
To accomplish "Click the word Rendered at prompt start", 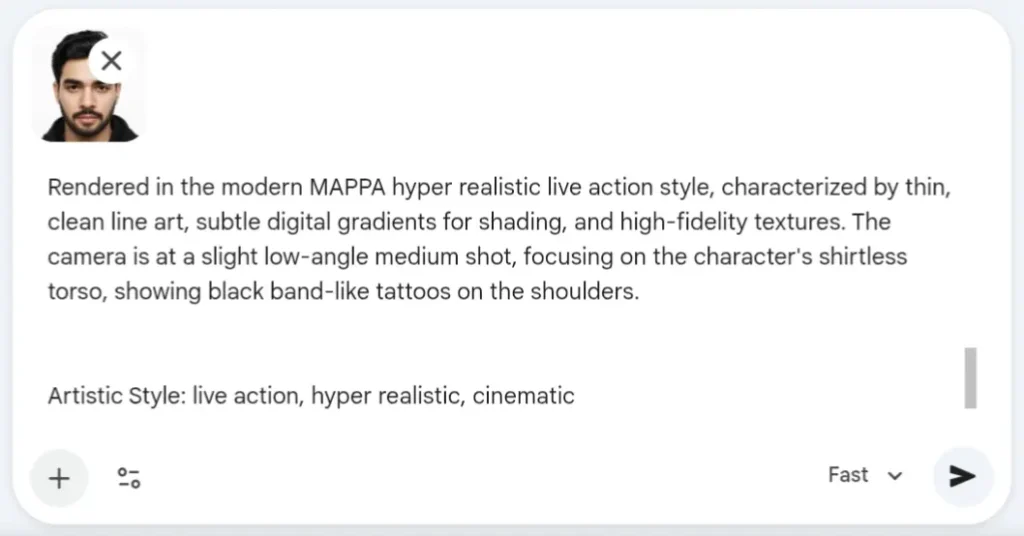I will click(x=86, y=187).
